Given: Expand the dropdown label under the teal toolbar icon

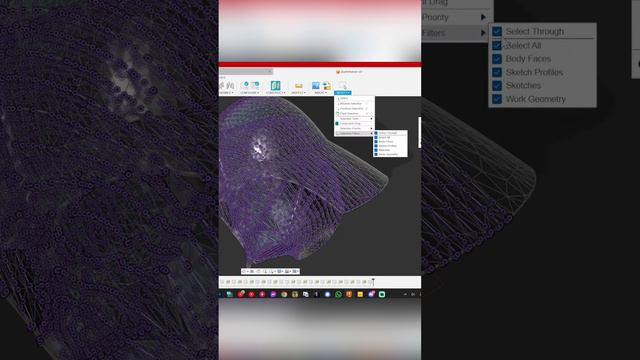Looking at the screenshot, I should pos(276,93).
